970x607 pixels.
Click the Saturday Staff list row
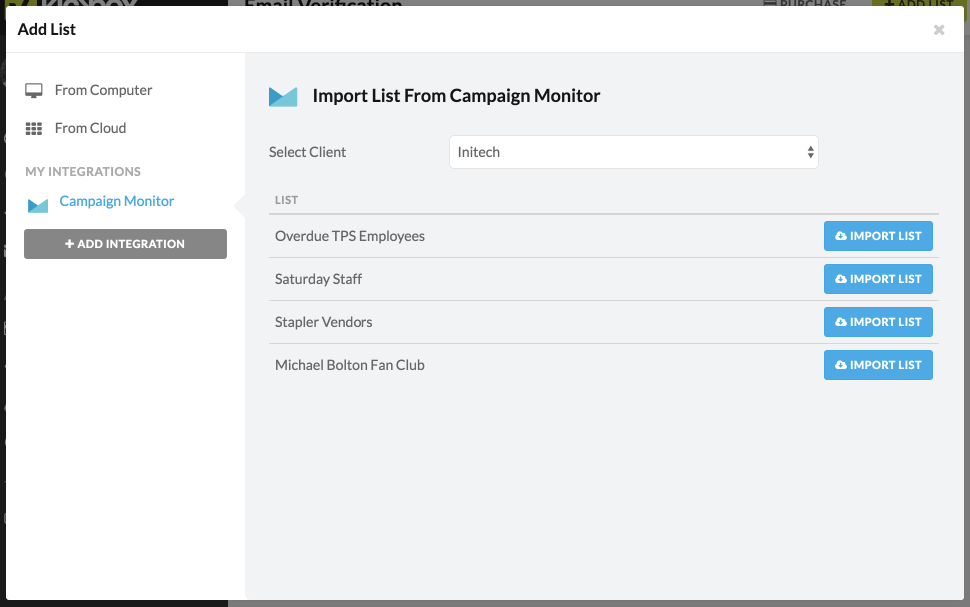(604, 279)
